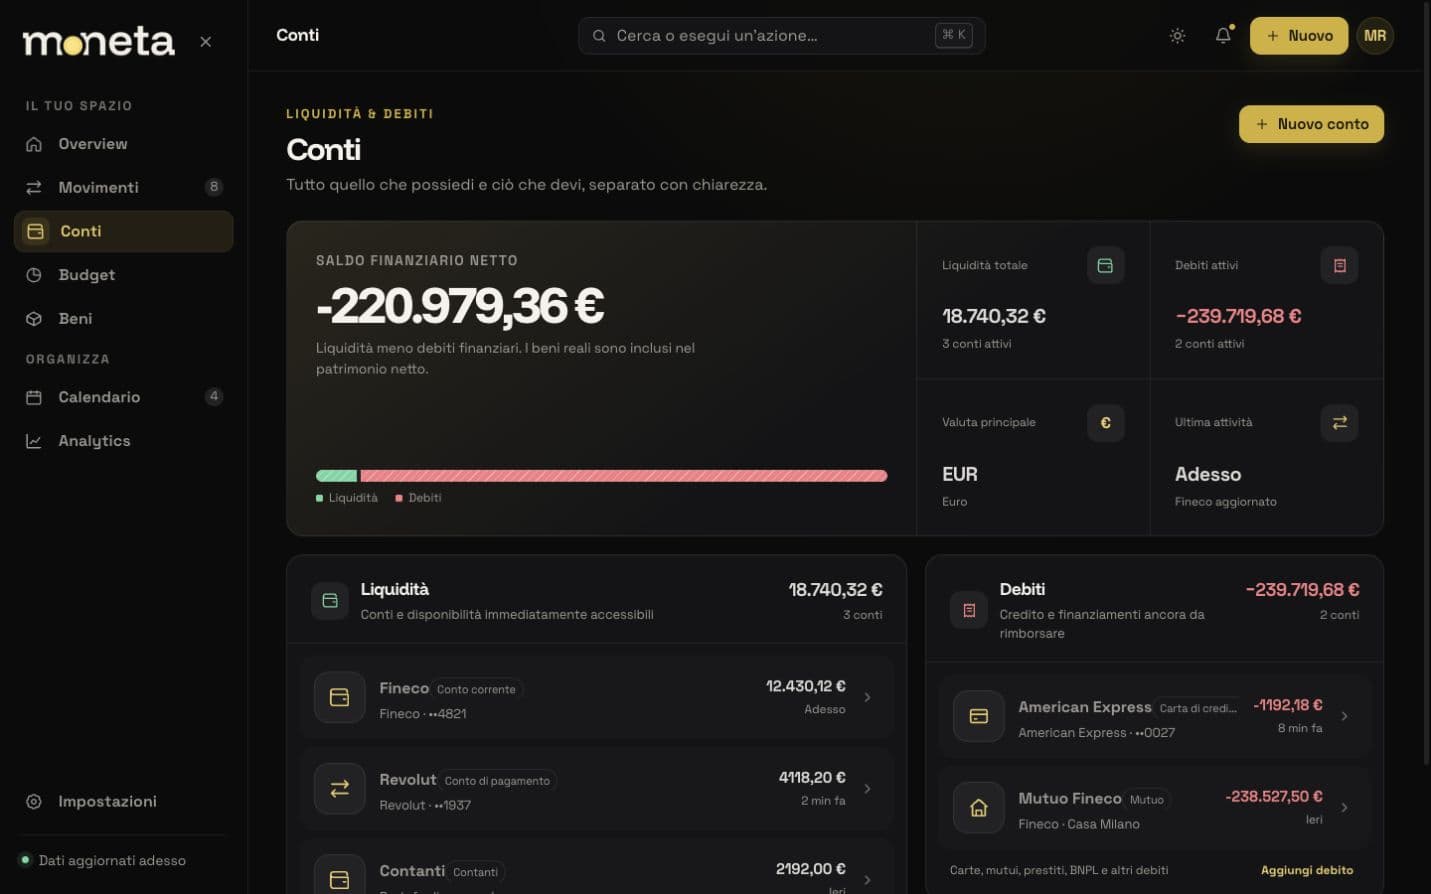Expand the Fineco account chevron
Image resolution: width=1431 pixels, height=894 pixels.
click(867, 697)
